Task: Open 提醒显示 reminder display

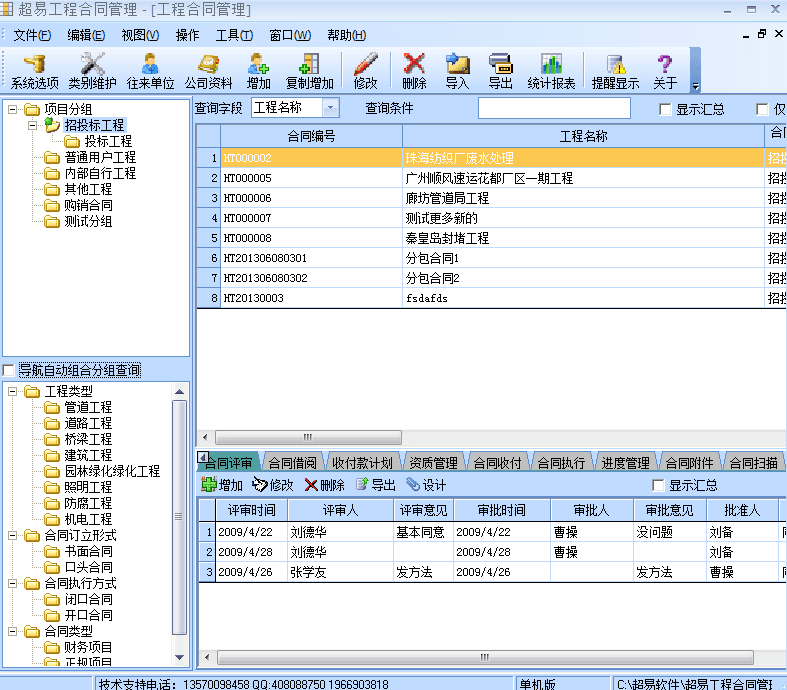Action: pyautogui.click(x=615, y=71)
